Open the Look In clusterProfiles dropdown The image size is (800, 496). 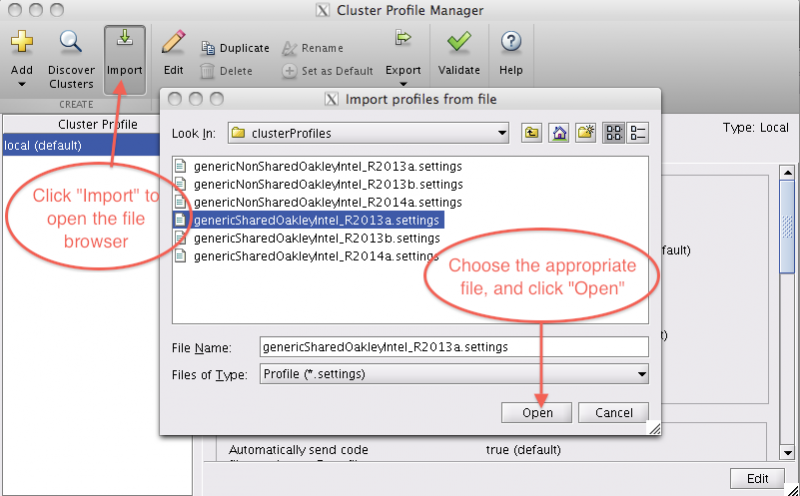click(368, 133)
